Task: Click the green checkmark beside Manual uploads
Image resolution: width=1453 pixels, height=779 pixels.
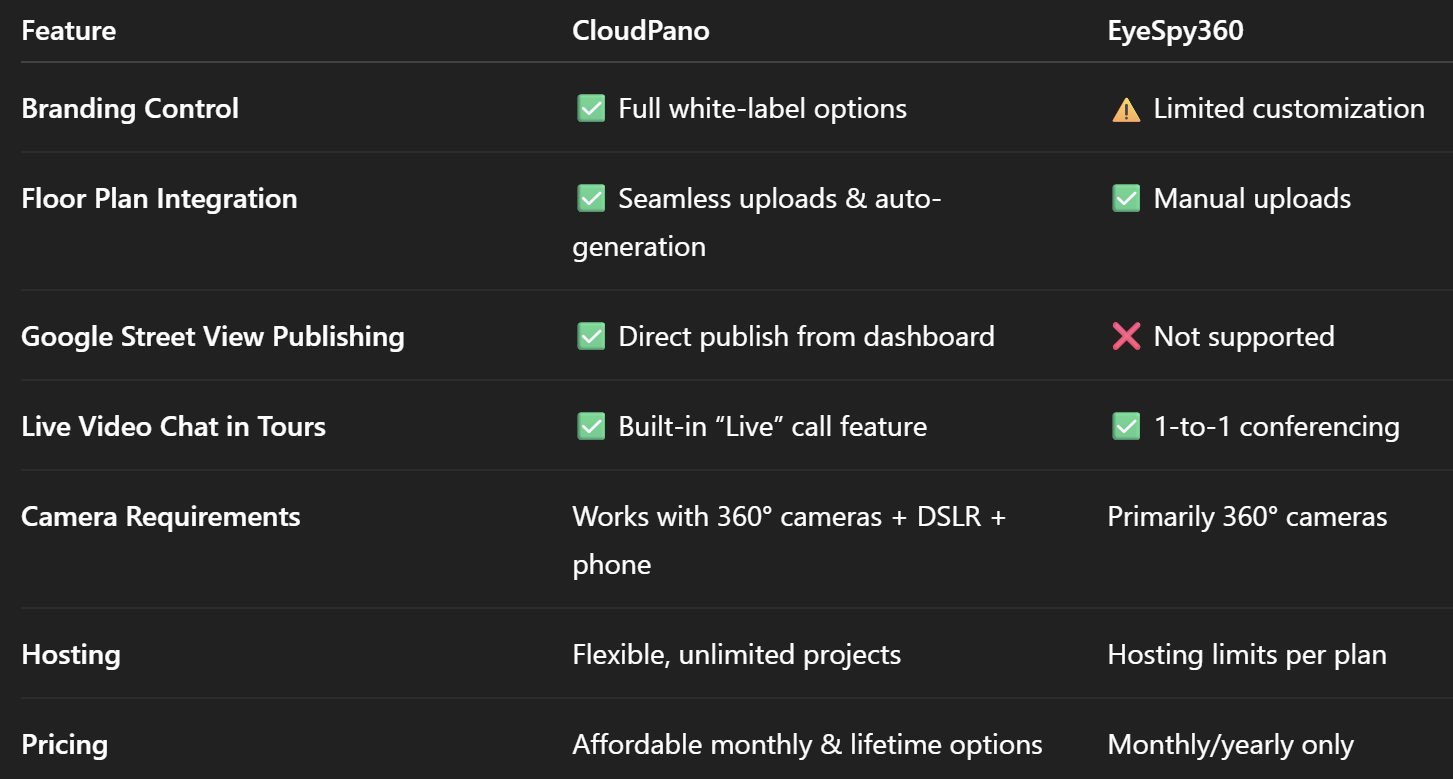Action: click(x=1126, y=198)
